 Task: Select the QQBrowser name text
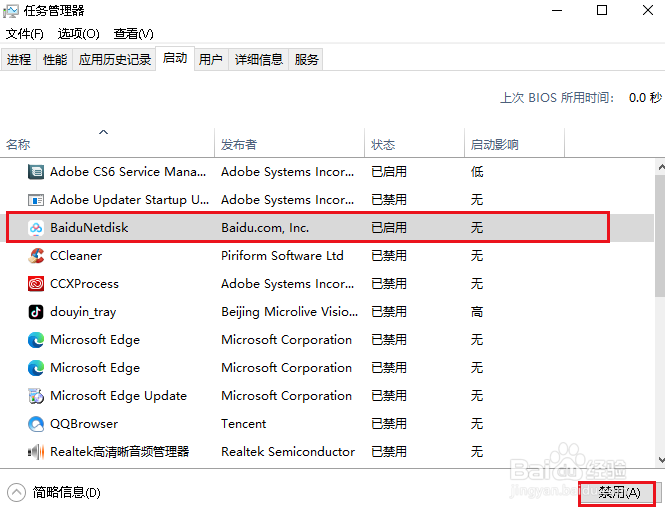(84, 424)
